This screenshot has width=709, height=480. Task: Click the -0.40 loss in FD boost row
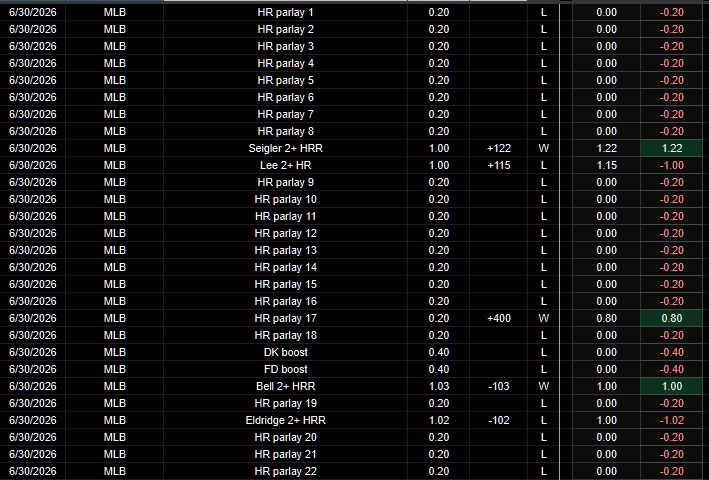point(671,369)
